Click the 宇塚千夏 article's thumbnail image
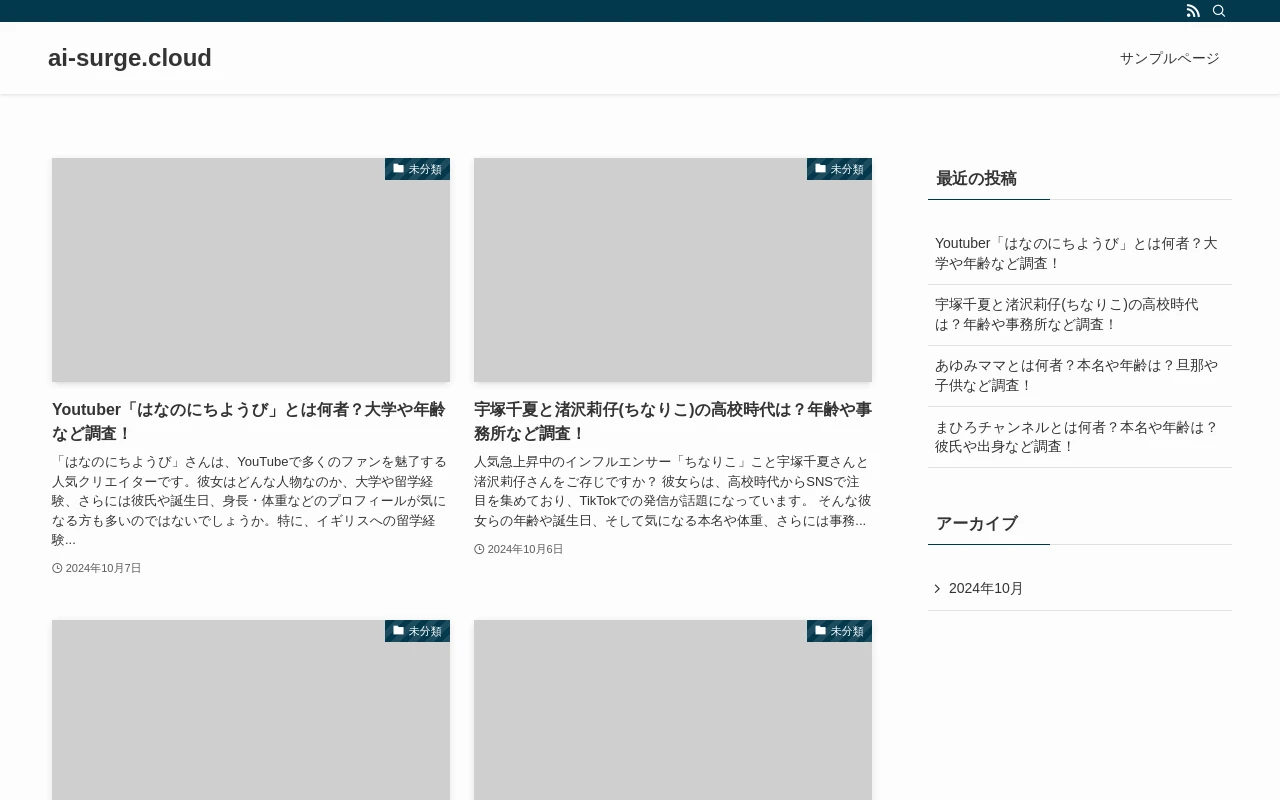The image size is (1280, 800). point(673,269)
